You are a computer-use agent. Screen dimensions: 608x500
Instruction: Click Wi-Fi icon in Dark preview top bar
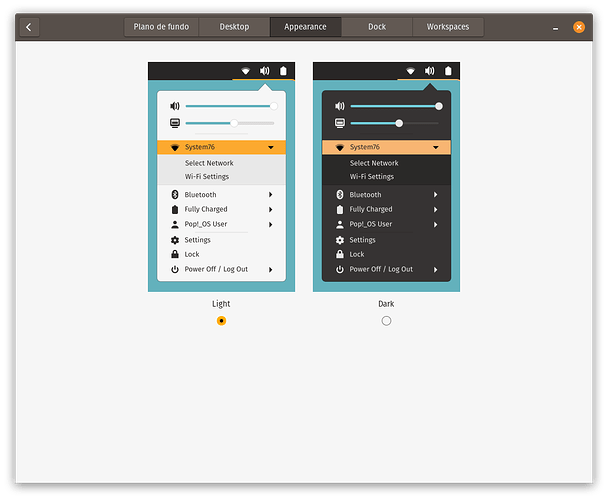point(410,71)
